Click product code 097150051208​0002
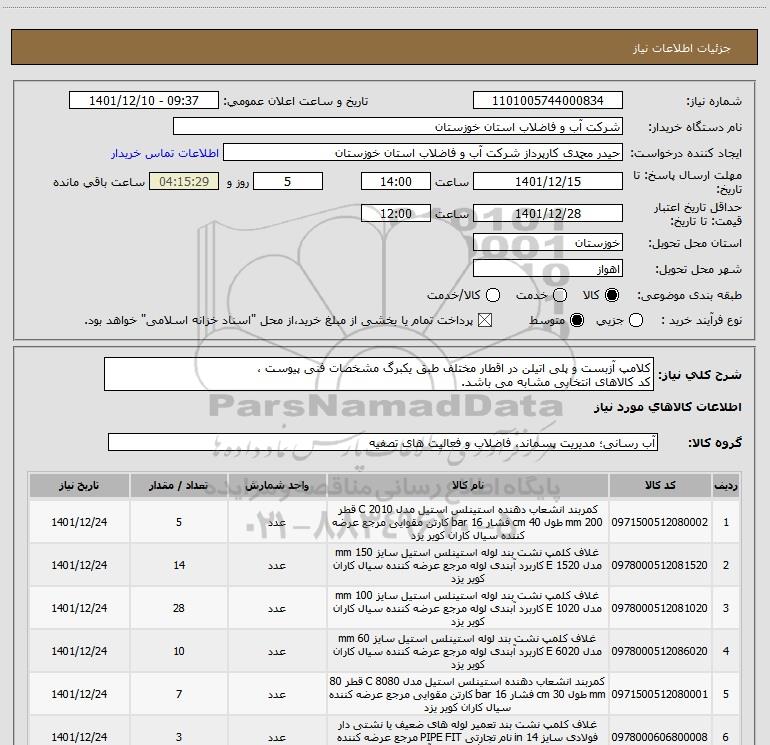 (x=660, y=522)
